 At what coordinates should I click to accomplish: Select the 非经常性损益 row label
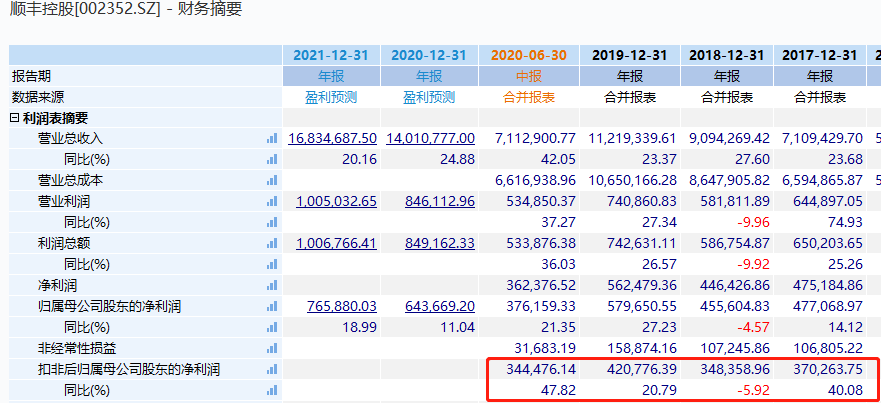click(78, 348)
